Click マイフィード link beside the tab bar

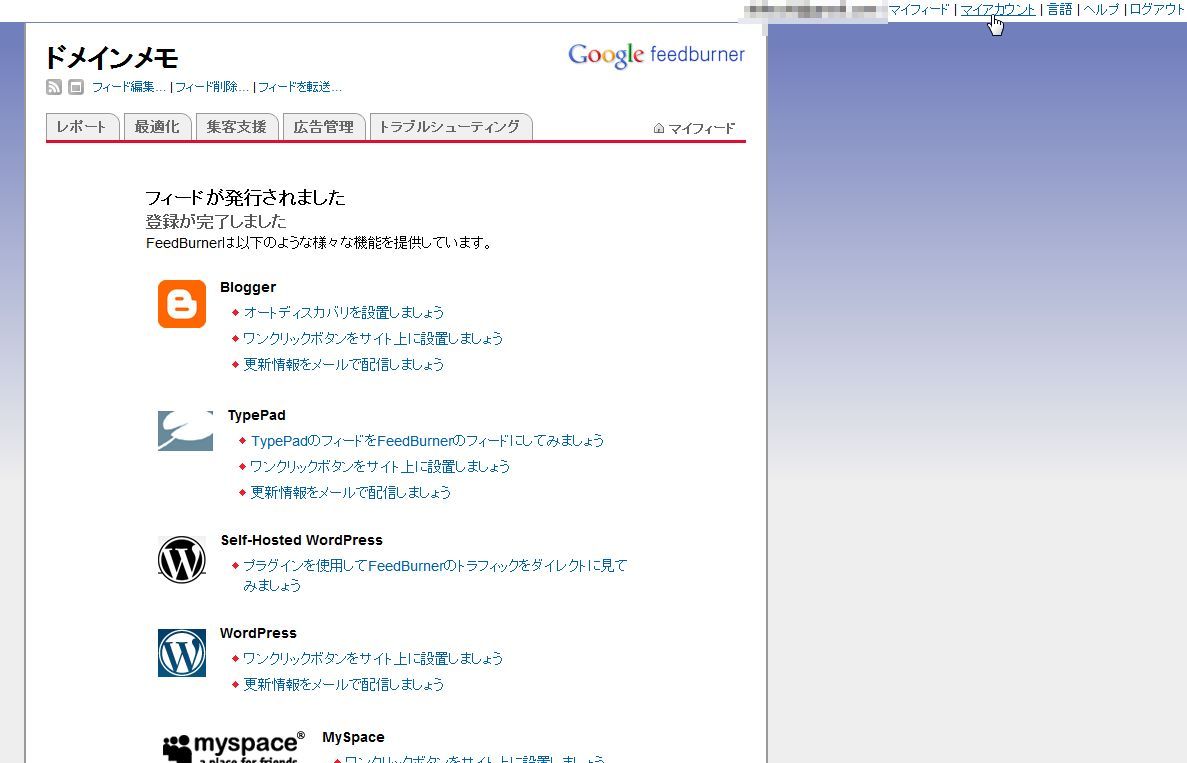pos(702,129)
